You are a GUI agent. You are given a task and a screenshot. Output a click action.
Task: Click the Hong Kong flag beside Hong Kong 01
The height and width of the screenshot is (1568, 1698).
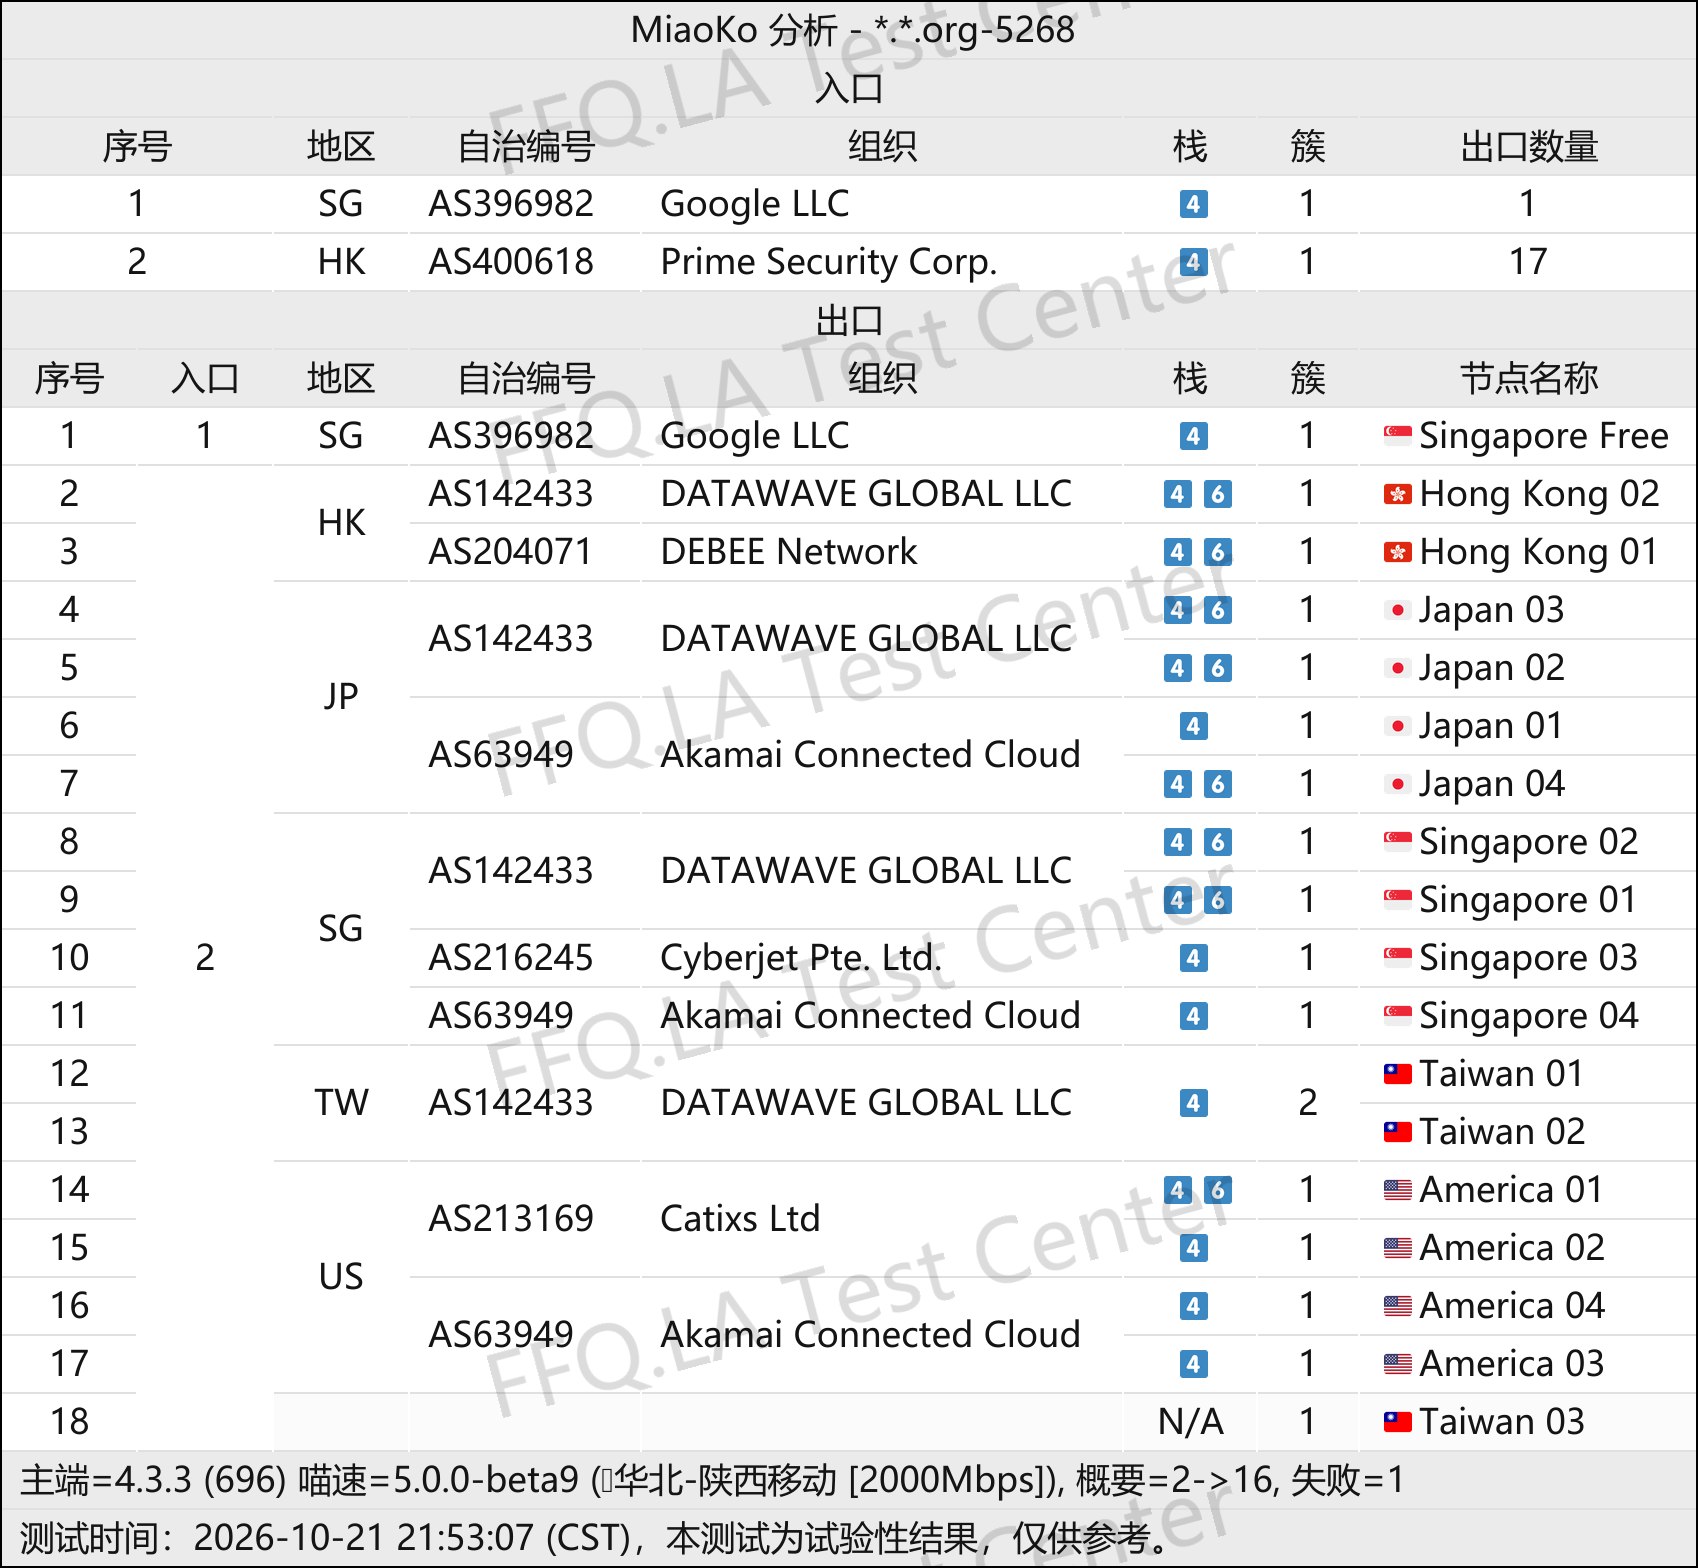1397,552
